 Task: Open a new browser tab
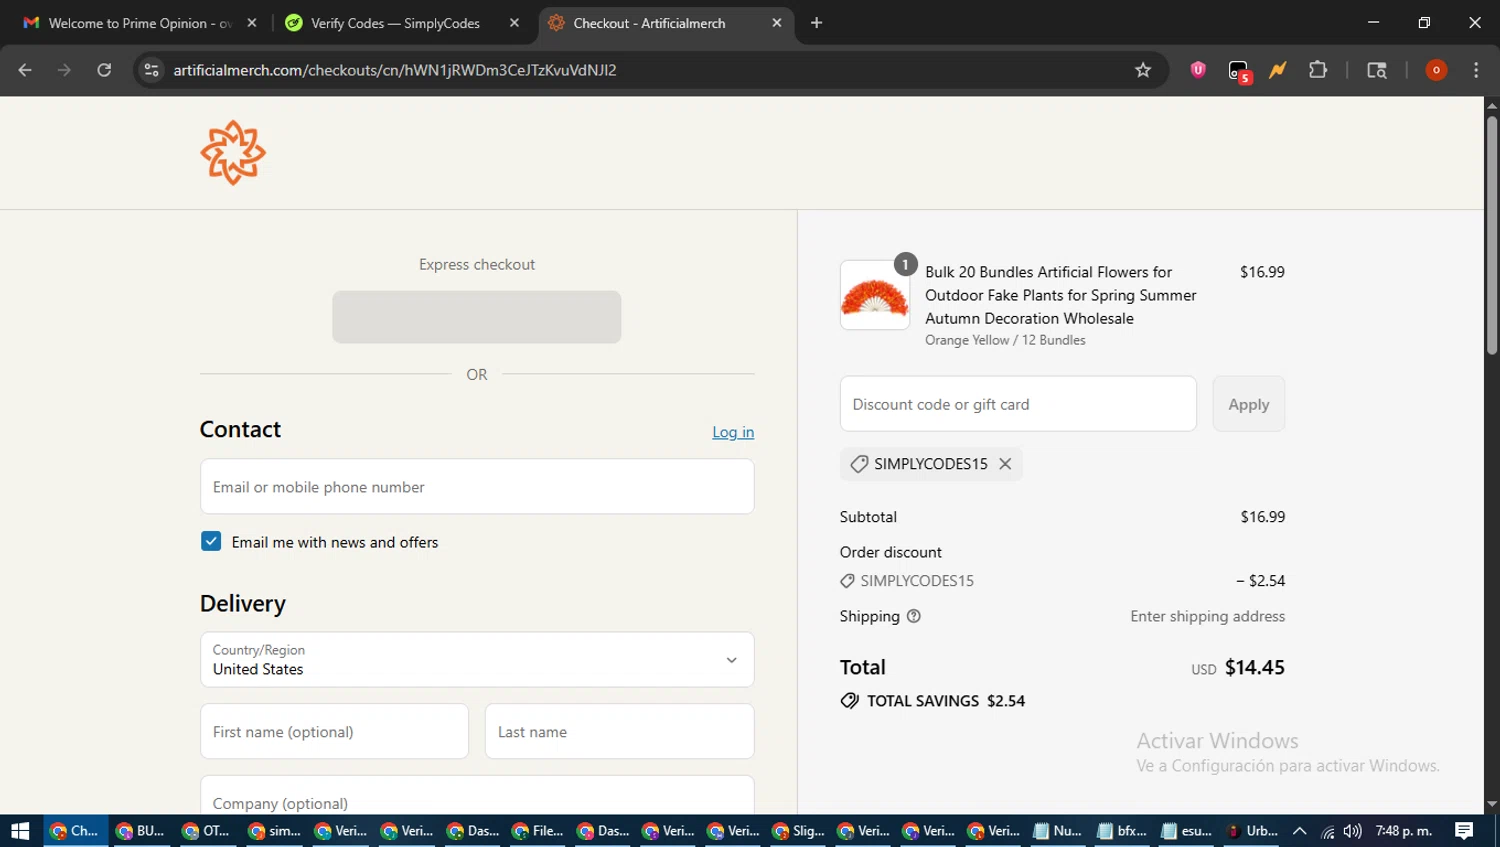[817, 23]
